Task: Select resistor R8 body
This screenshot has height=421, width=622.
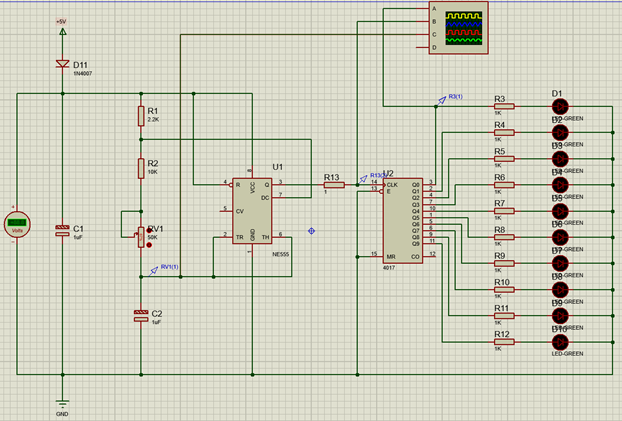Action: click(x=499, y=237)
